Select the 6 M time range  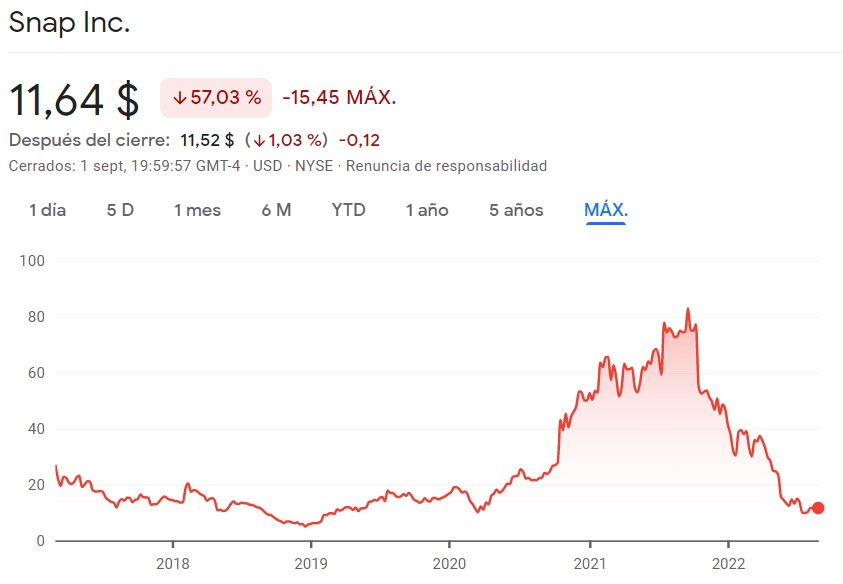(x=276, y=210)
